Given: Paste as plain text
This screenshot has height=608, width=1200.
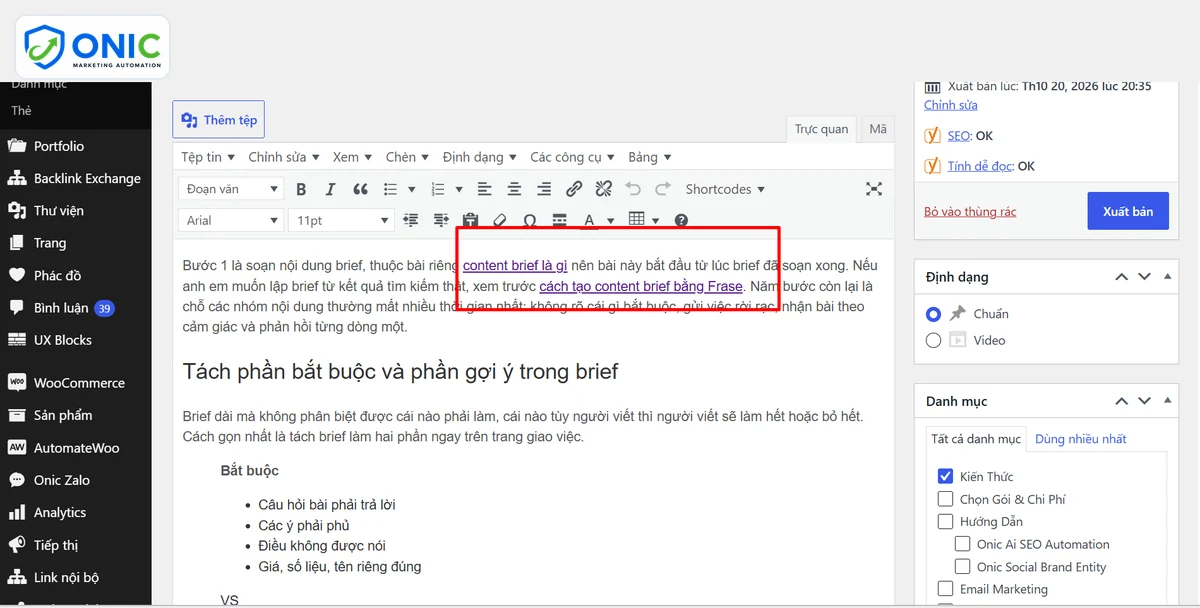Looking at the screenshot, I should [470, 220].
